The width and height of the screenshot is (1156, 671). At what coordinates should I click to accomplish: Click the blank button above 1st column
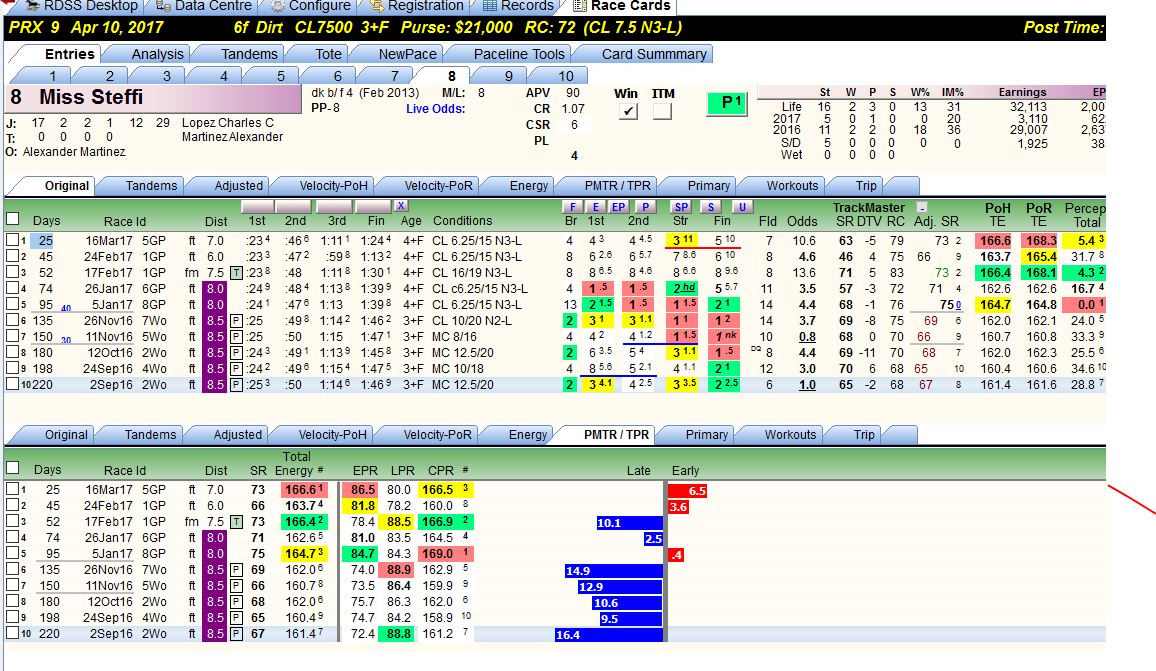coord(257,206)
